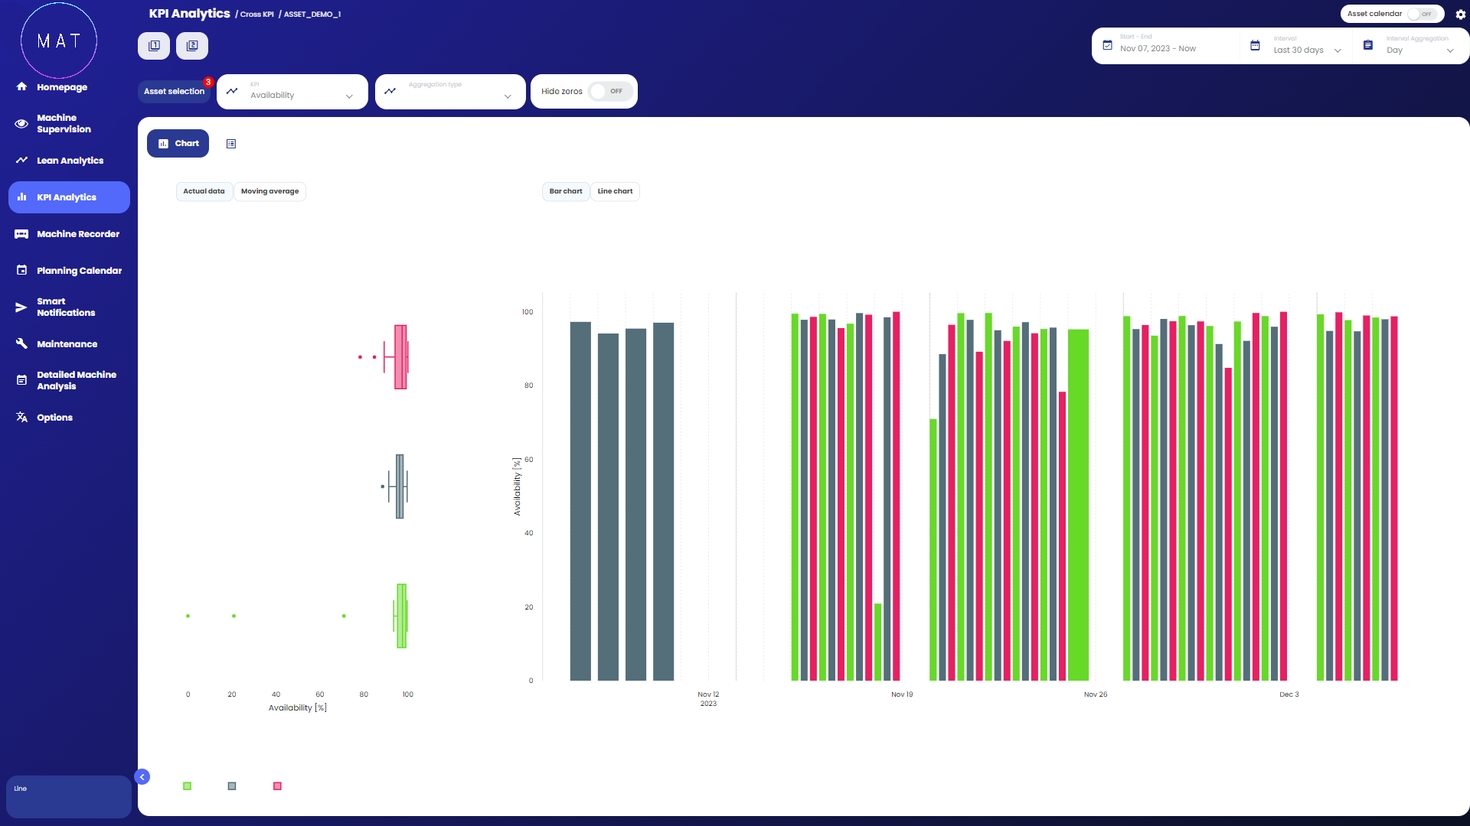Open Smart Notifications in the sidebar
This screenshot has height=826, width=1470.
[66, 307]
